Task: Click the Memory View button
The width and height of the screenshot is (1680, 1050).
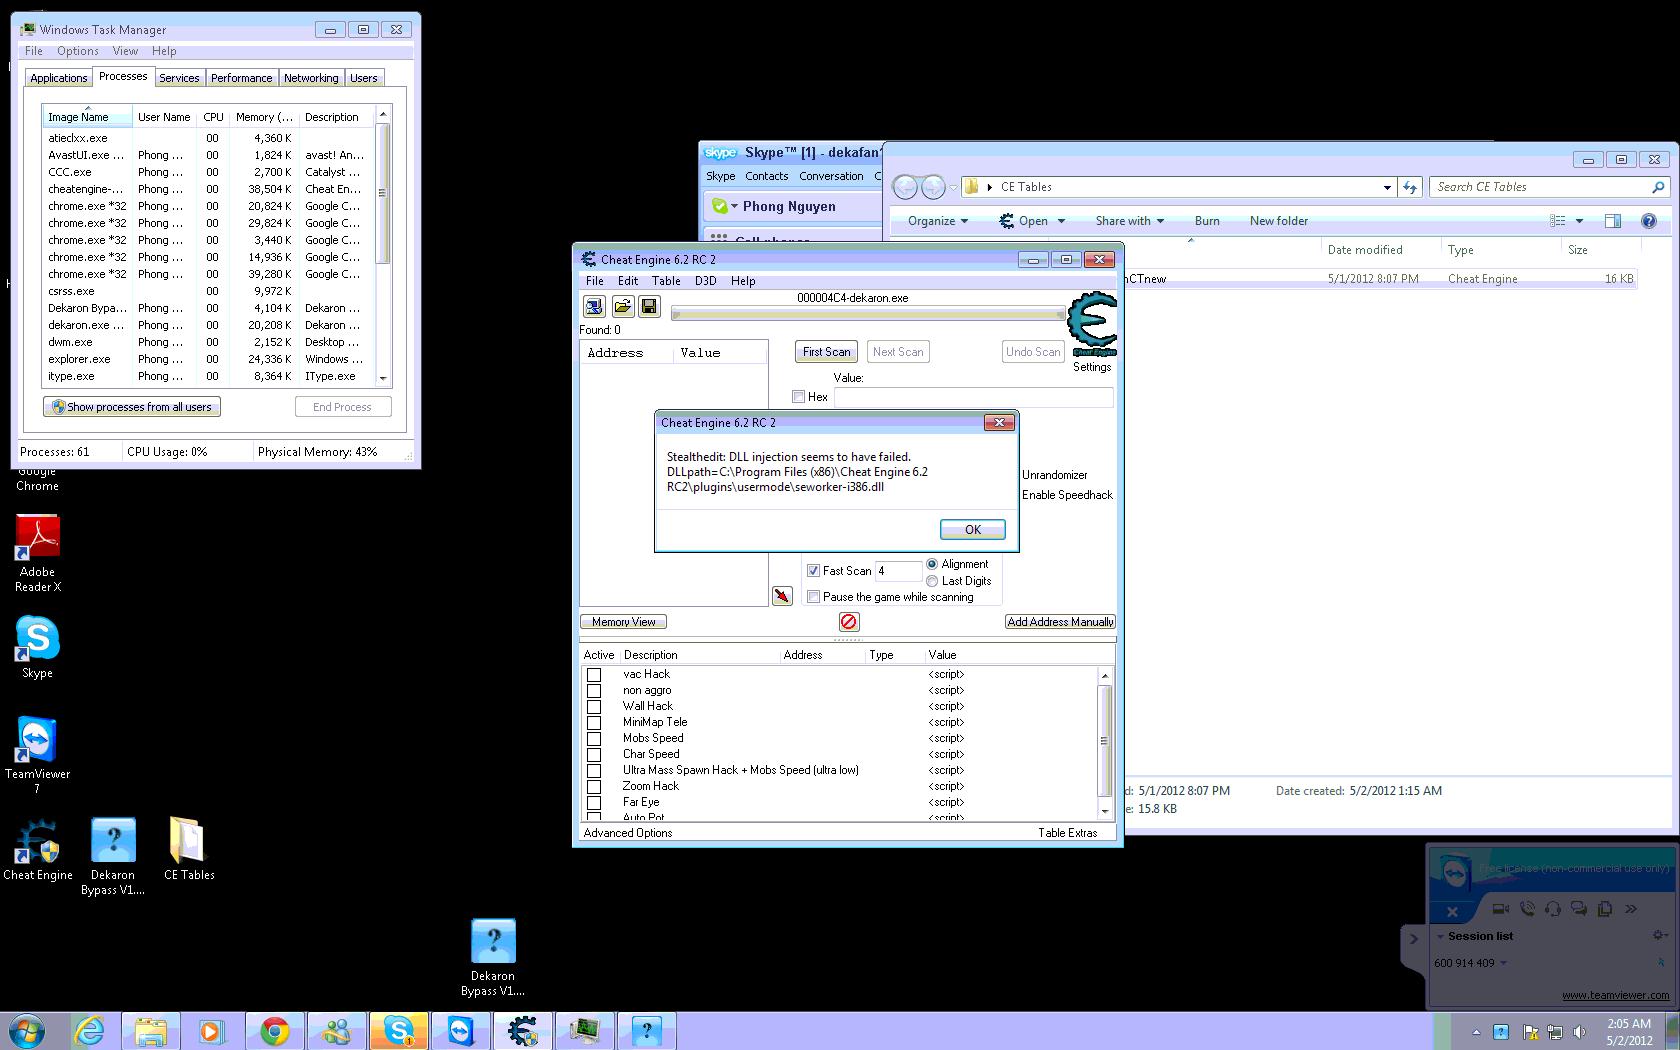Action: [x=623, y=622]
